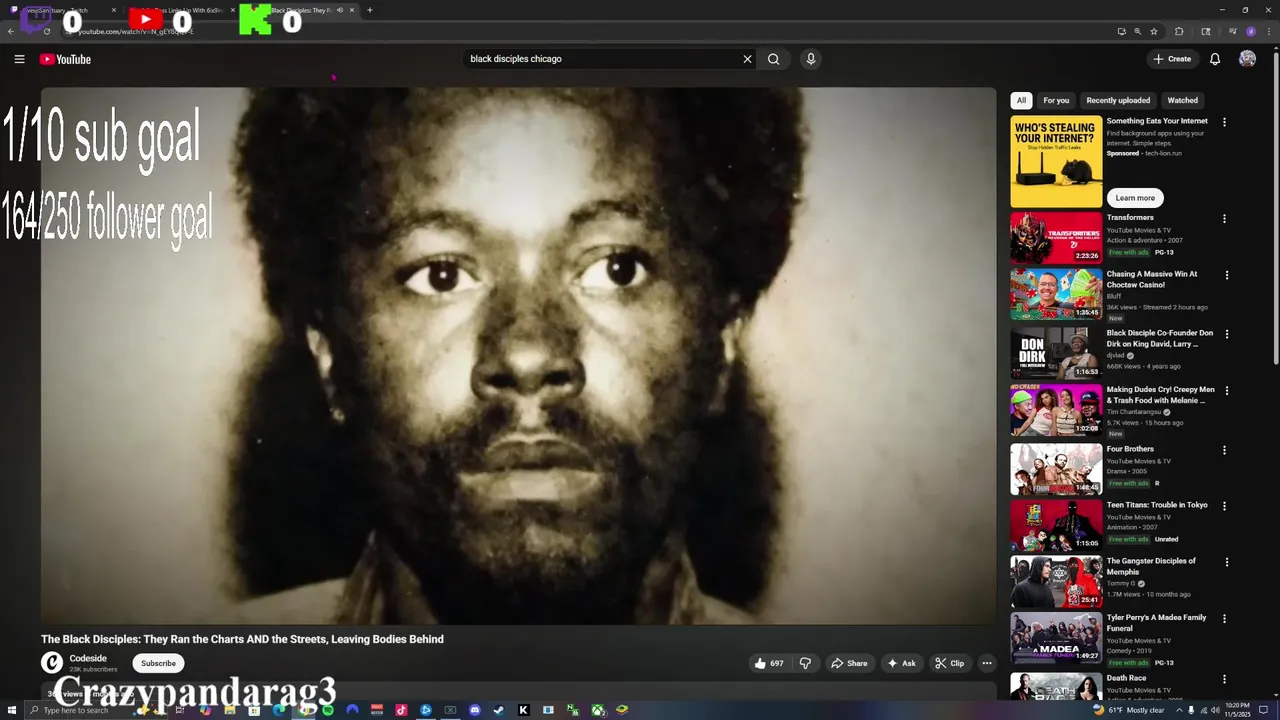The height and width of the screenshot is (720, 1280).
Task: Click the Share button
Action: (x=849, y=663)
